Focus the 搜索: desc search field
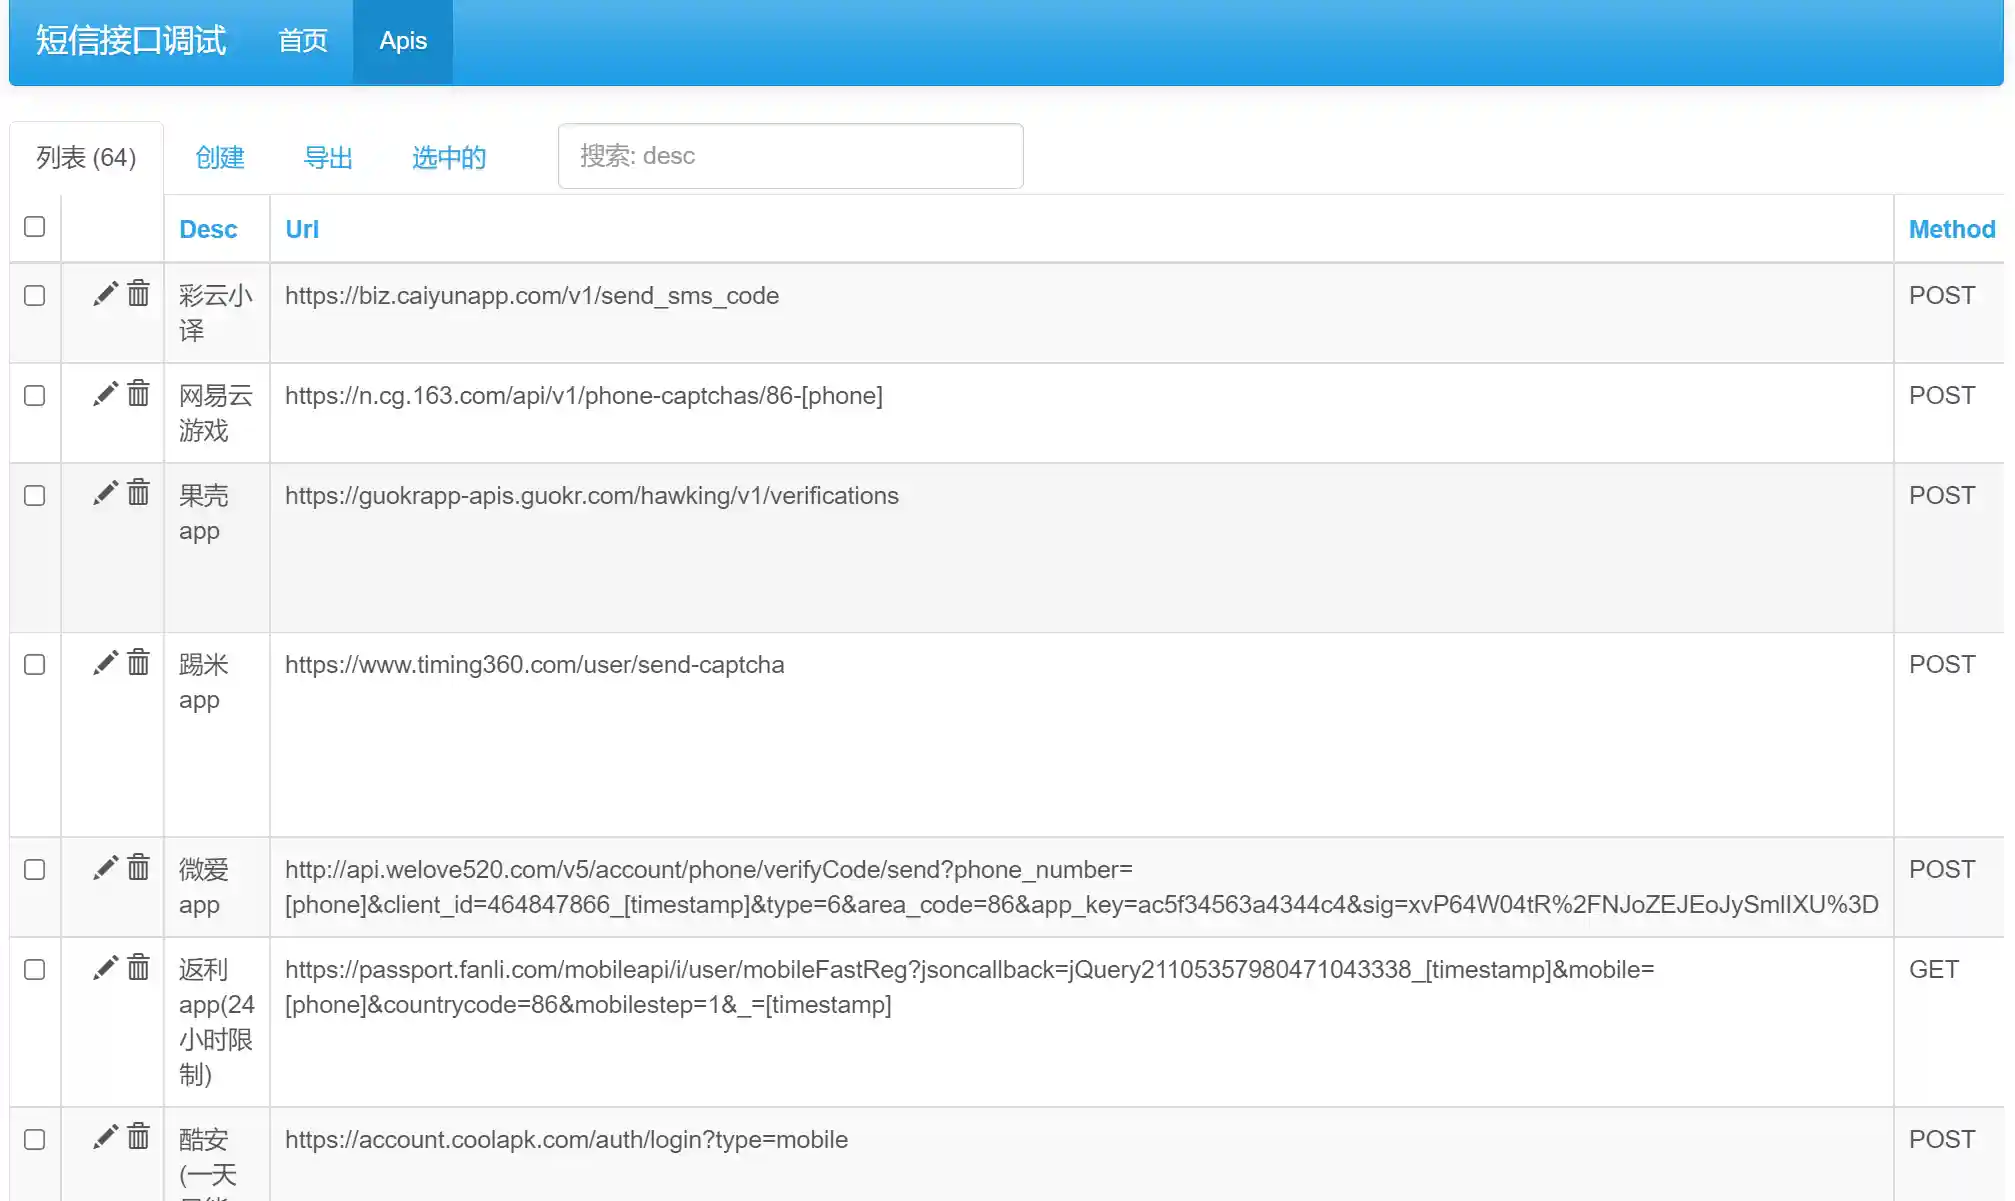2015x1201 pixels. pos(790,156)
